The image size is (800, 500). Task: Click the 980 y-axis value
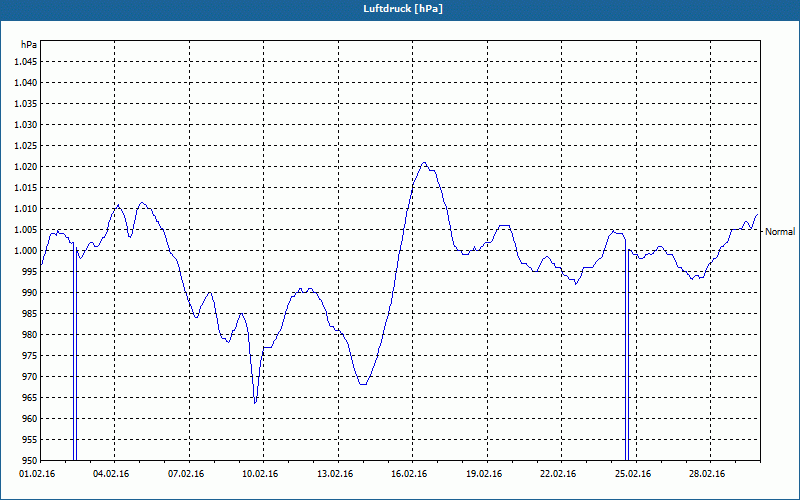click(30, 335)
